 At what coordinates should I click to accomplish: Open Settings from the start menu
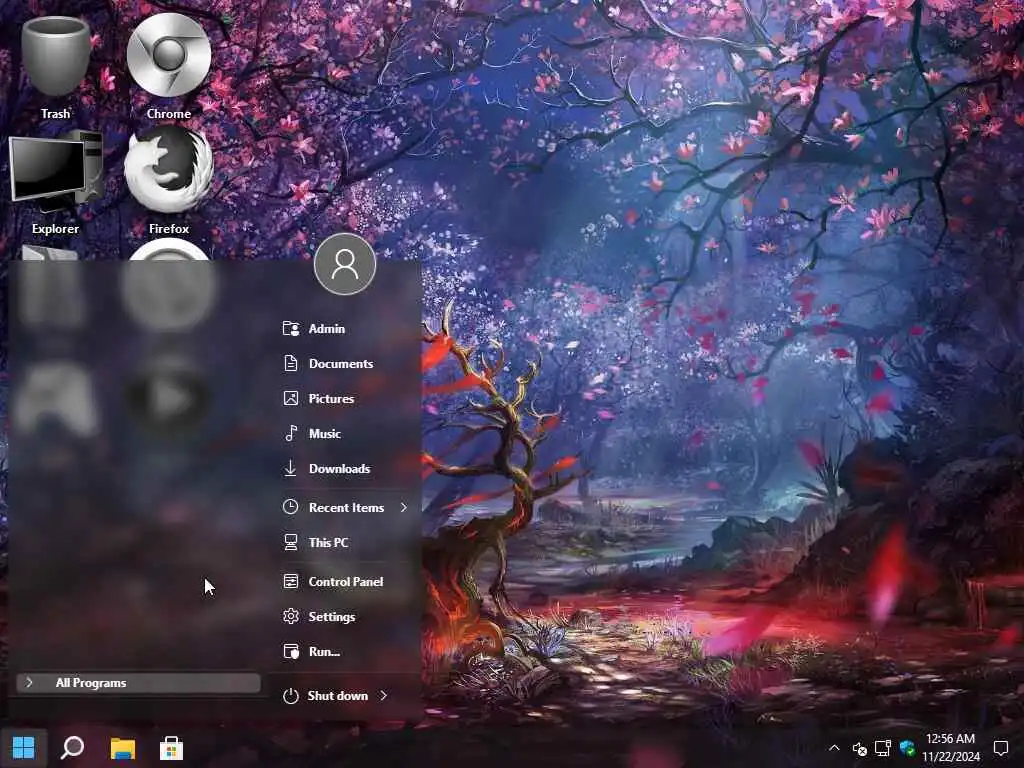point(345,616)
